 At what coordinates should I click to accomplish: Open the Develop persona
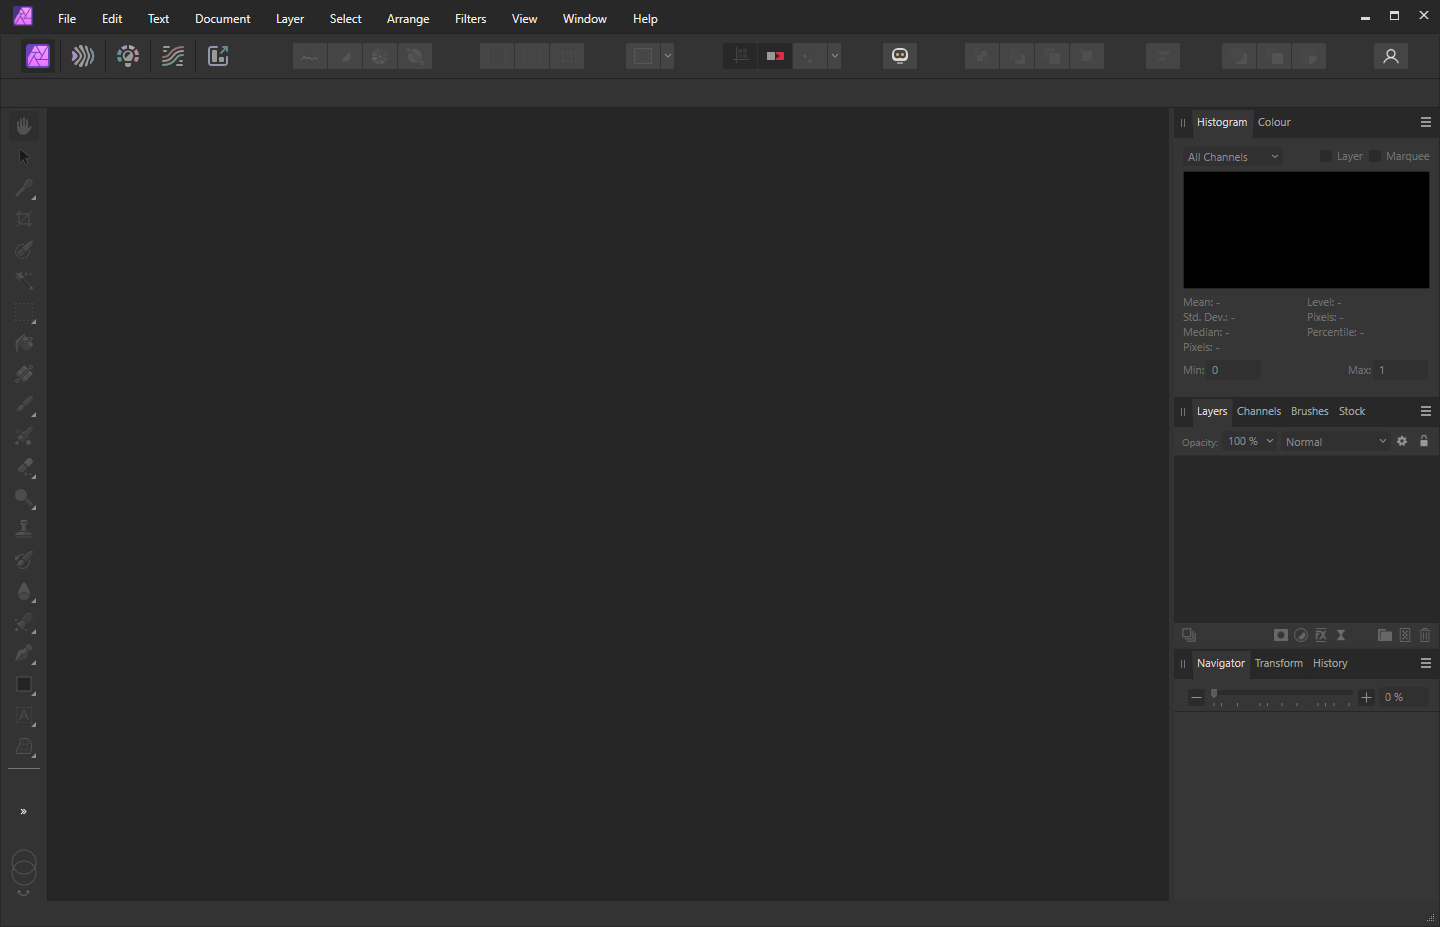pyautogui.click(x=128, y=56)
